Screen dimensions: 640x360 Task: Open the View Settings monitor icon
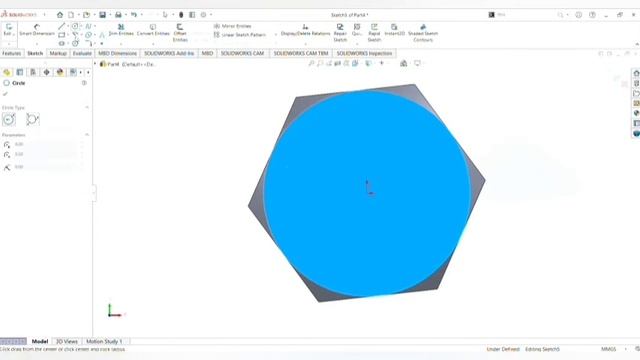coord(417,63)
